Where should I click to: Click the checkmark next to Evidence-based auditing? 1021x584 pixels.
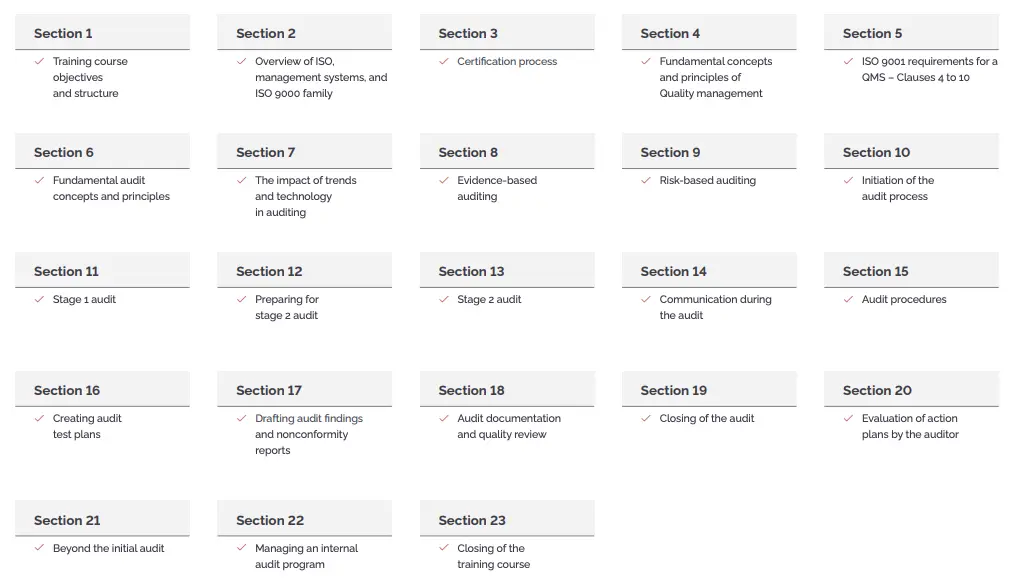[444, 180]
